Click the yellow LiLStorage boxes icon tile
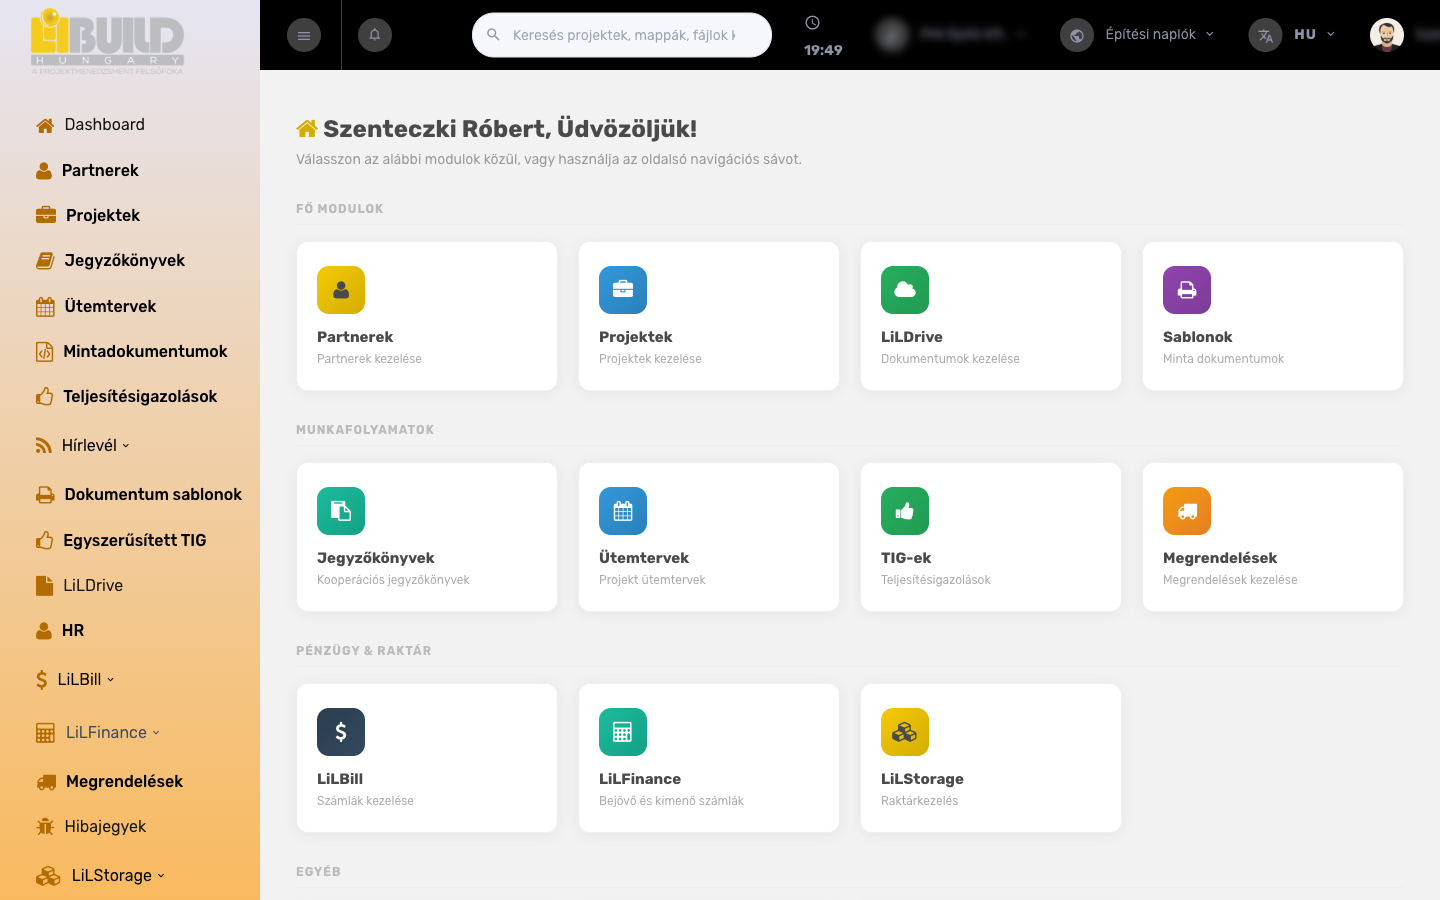This screenshot has height=900, width=1440. [x=905, y=732]
